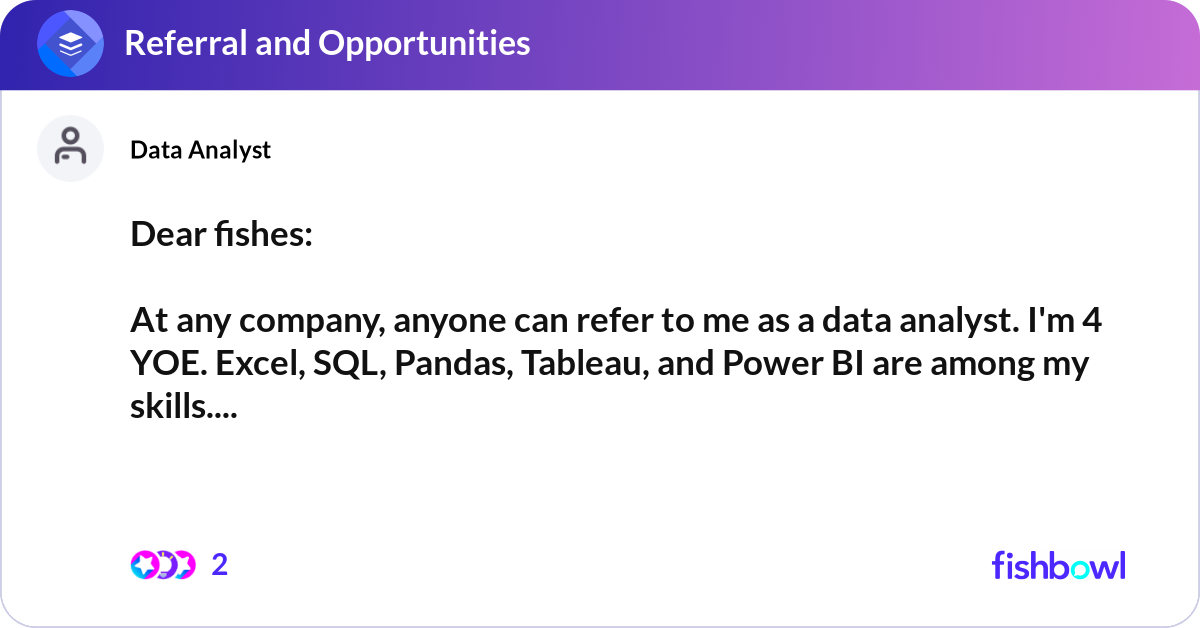Click the fishbowl logo
The width and height of the screenshot is (1200, 628).
click(1059, 565)
